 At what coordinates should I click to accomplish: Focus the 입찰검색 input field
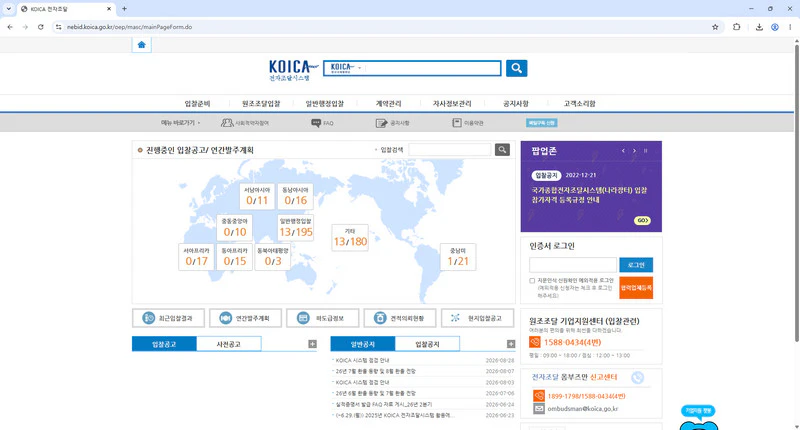449,149
